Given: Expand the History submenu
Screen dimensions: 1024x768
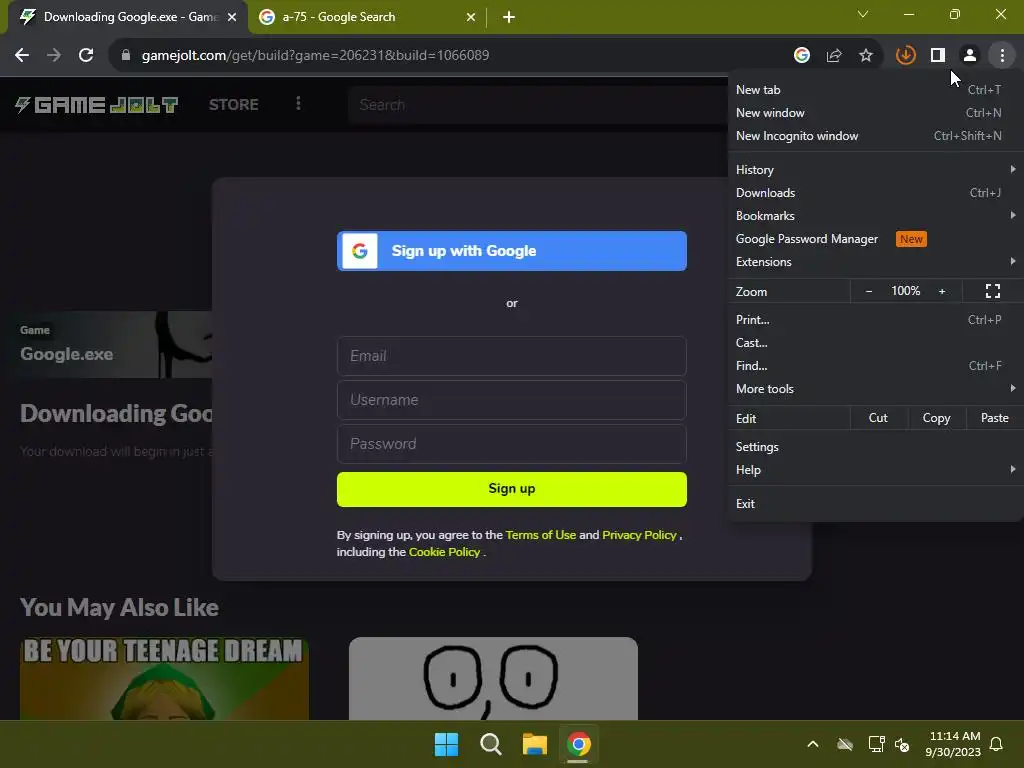Looking at the screenshot, I should (875, 169).
